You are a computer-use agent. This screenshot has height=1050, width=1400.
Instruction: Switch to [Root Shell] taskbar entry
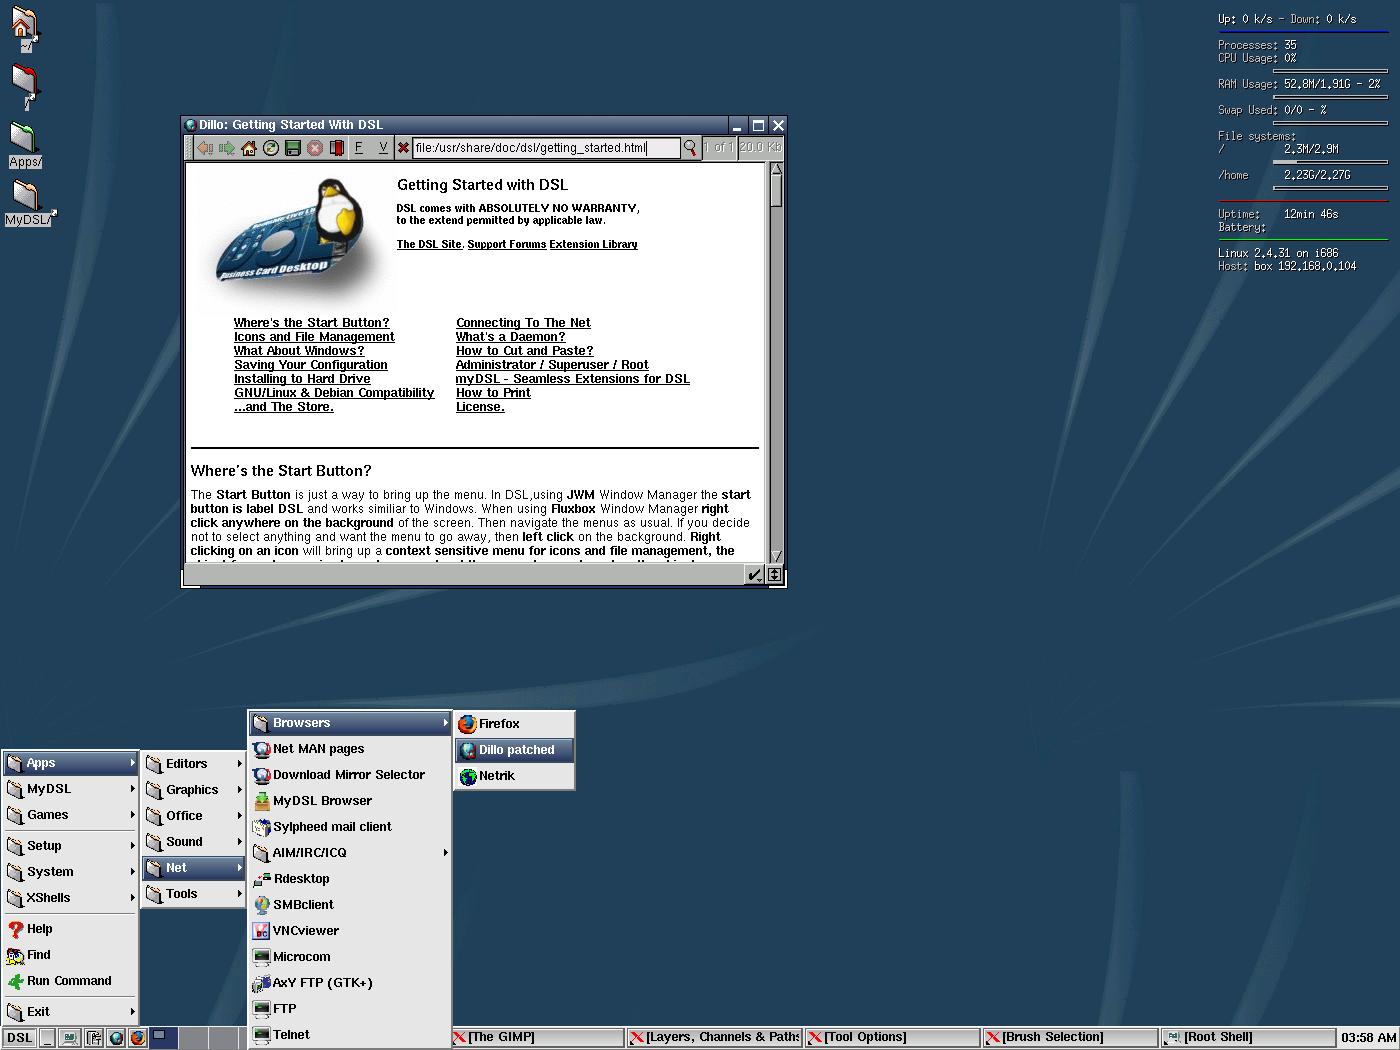click(1248, 1038)
